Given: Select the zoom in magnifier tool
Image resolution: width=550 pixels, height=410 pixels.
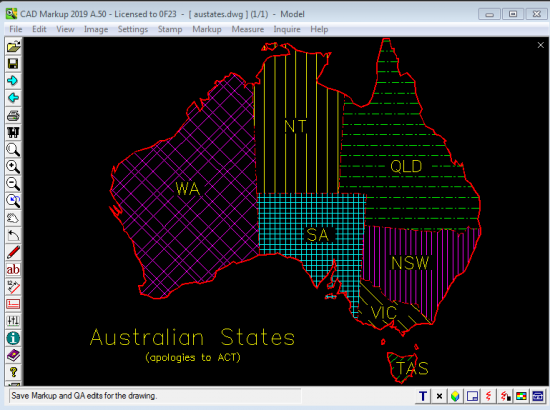Looking at the screenshot, I should pos(13,167).
